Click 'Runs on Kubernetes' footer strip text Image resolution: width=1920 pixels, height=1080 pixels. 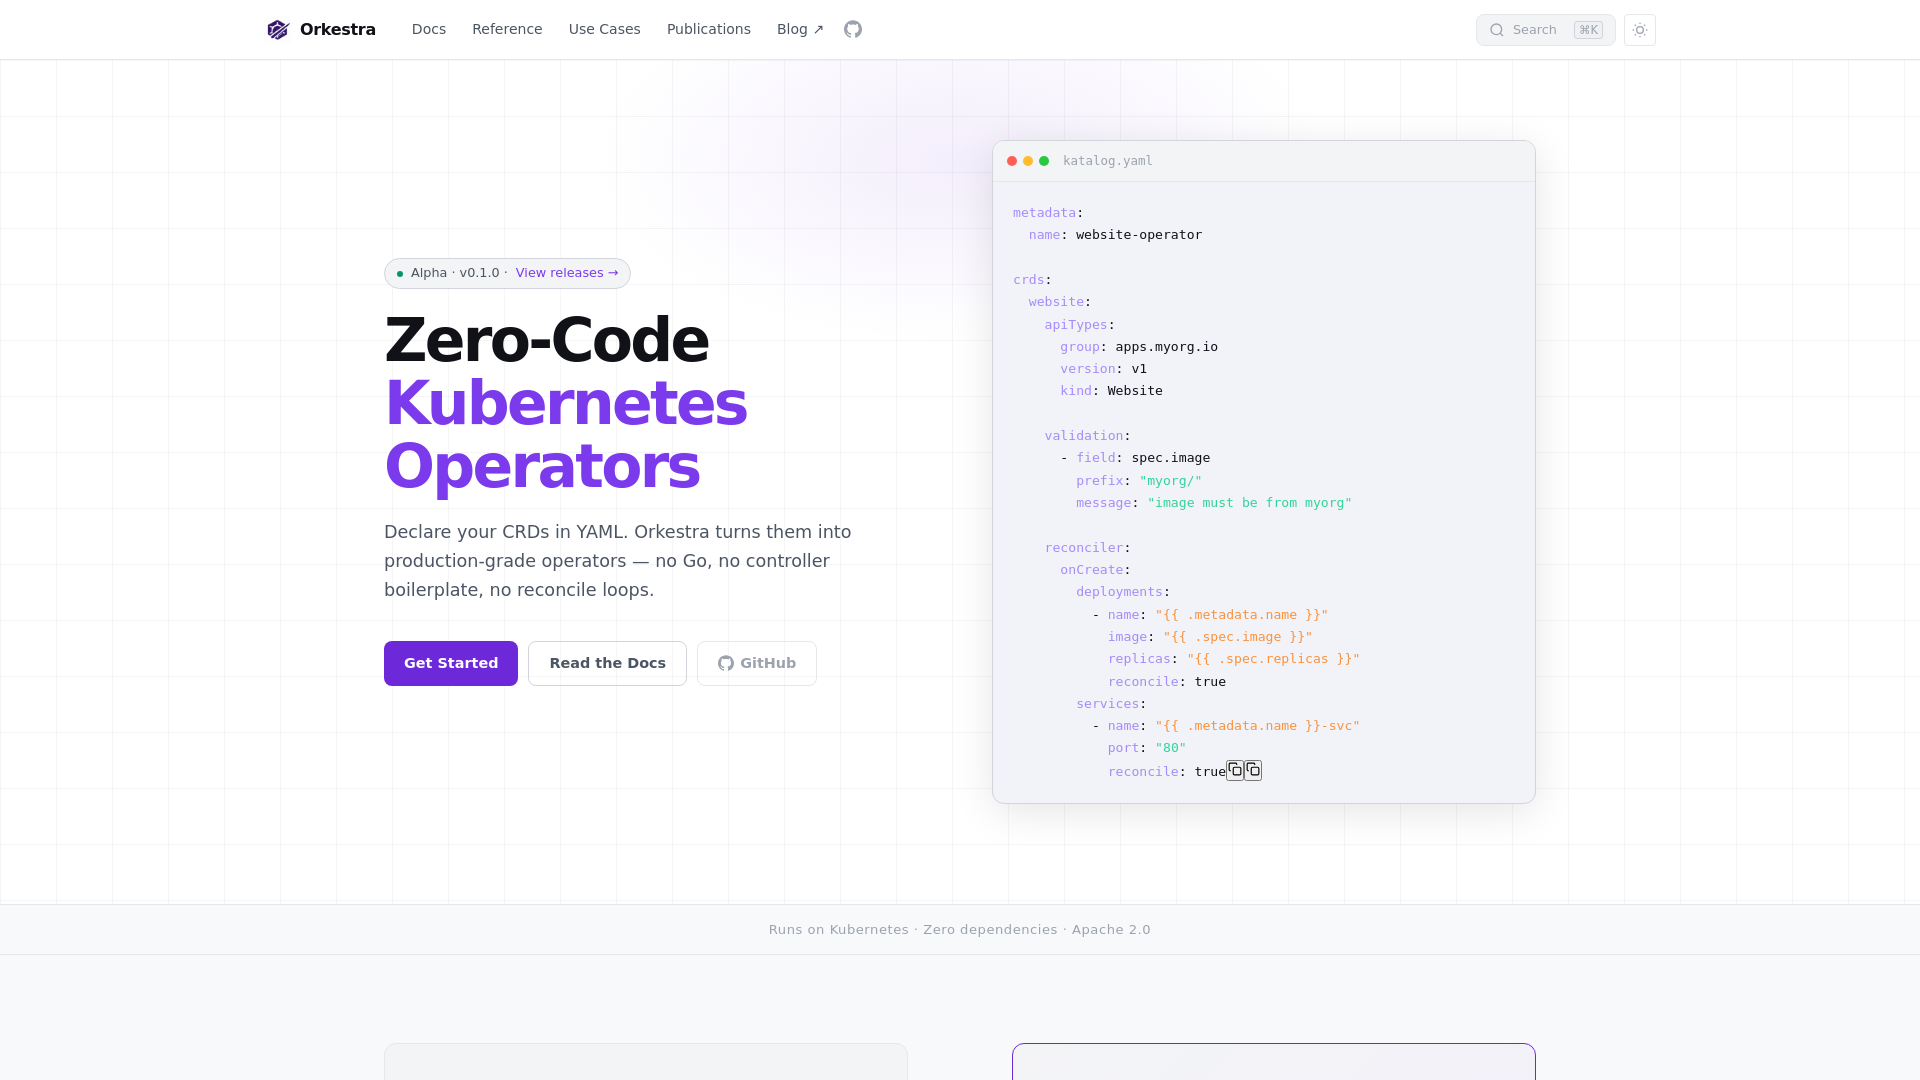coord(839,930)
